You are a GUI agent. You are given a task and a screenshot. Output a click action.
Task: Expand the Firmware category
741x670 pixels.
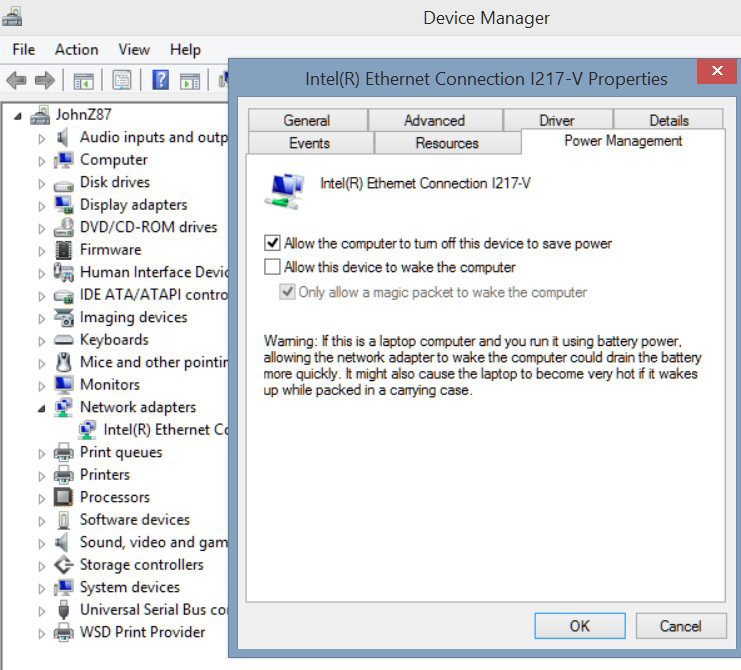[42, 251]
